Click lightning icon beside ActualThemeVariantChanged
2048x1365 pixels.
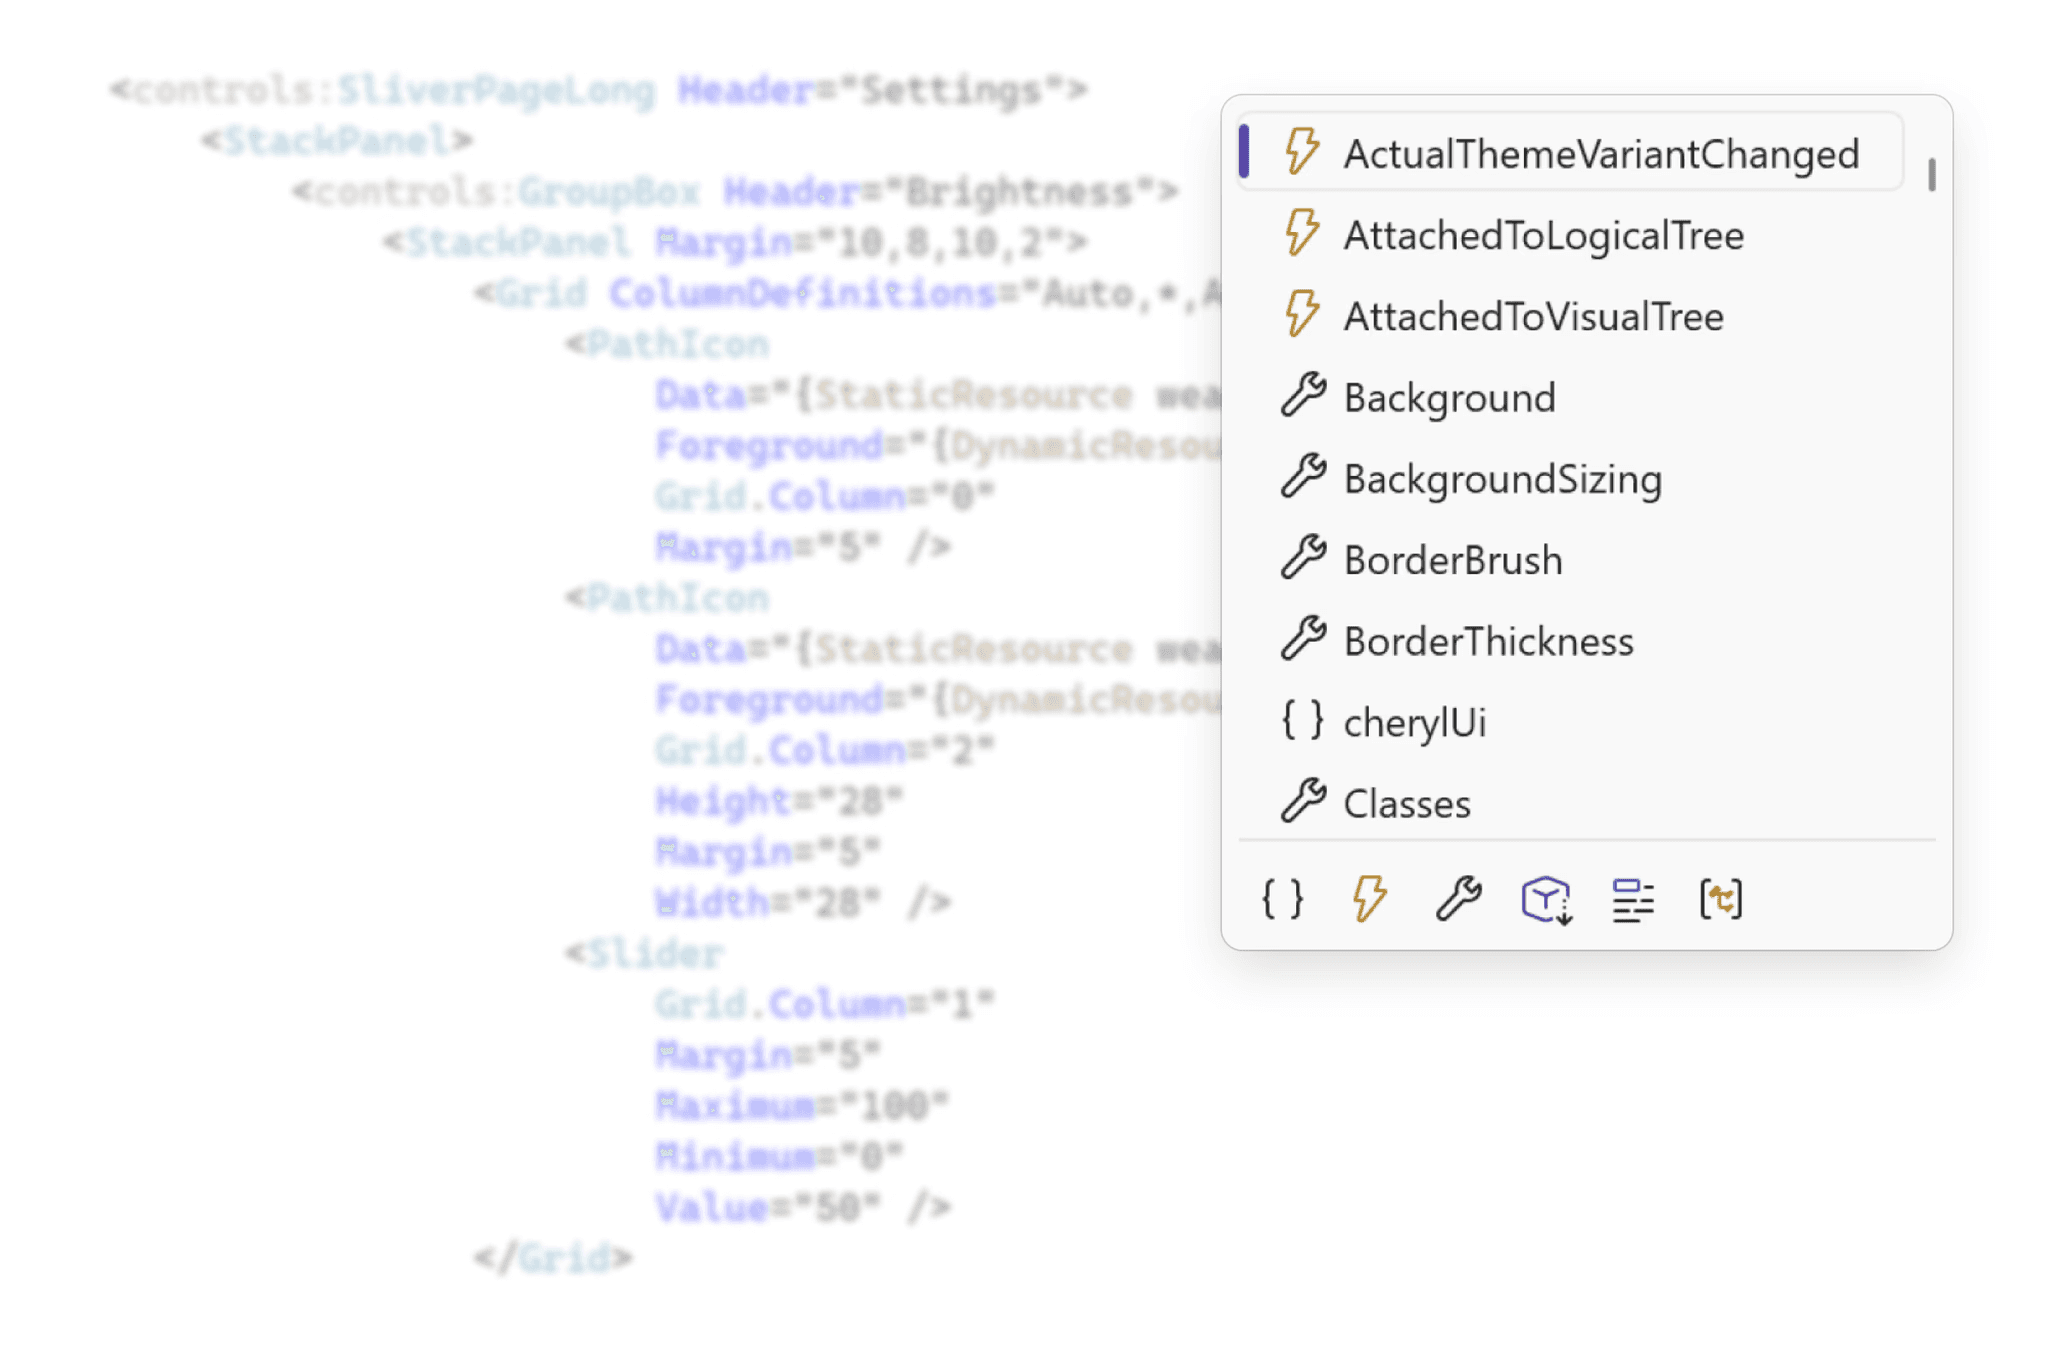[1302, 152]
